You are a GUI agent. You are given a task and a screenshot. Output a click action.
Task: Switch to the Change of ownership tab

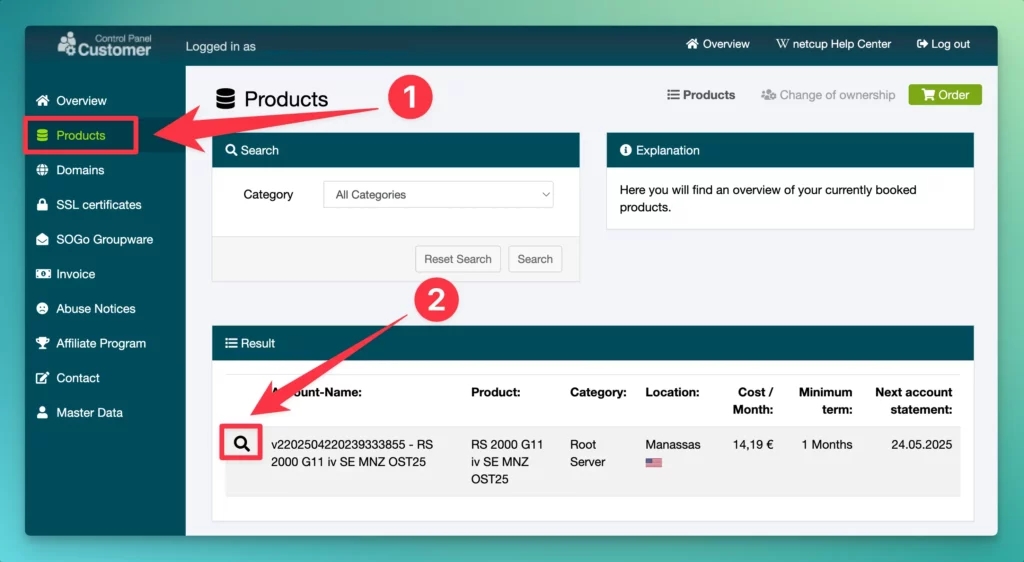(828, 95)
